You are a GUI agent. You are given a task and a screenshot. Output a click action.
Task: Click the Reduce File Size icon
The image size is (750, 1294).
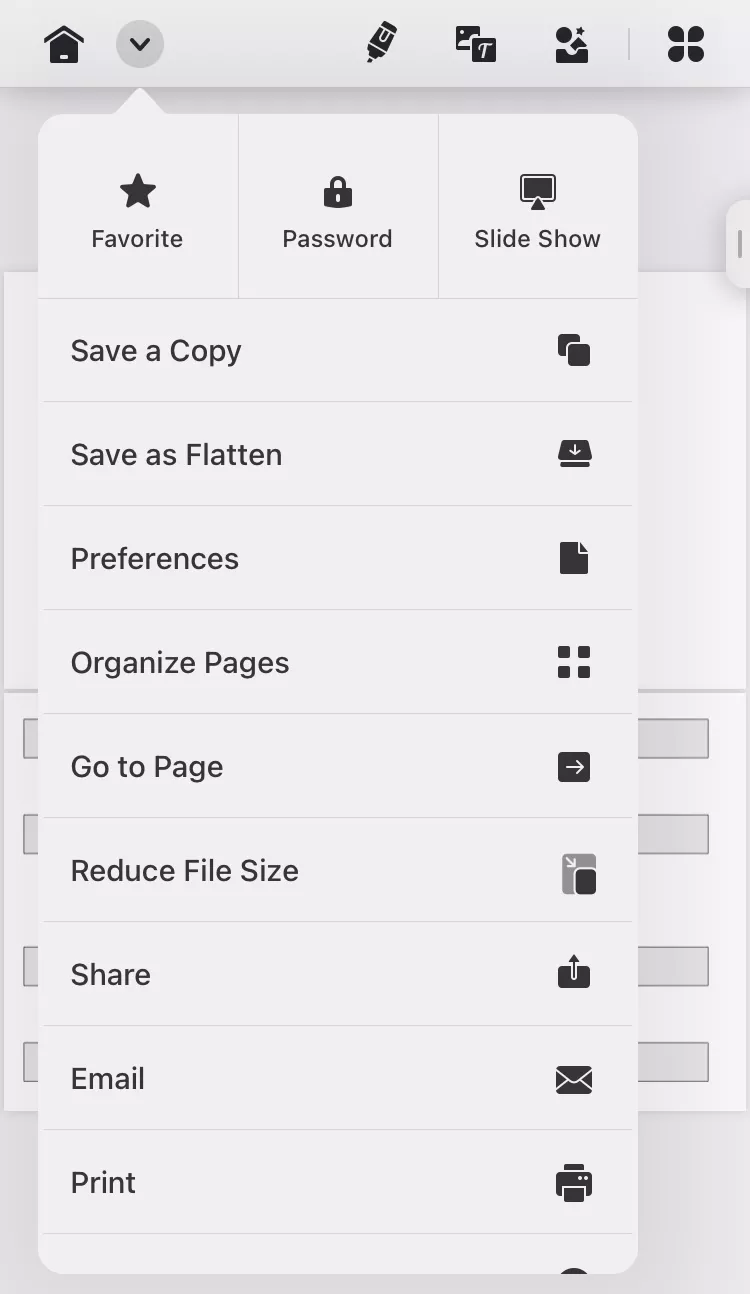(579, 874)
